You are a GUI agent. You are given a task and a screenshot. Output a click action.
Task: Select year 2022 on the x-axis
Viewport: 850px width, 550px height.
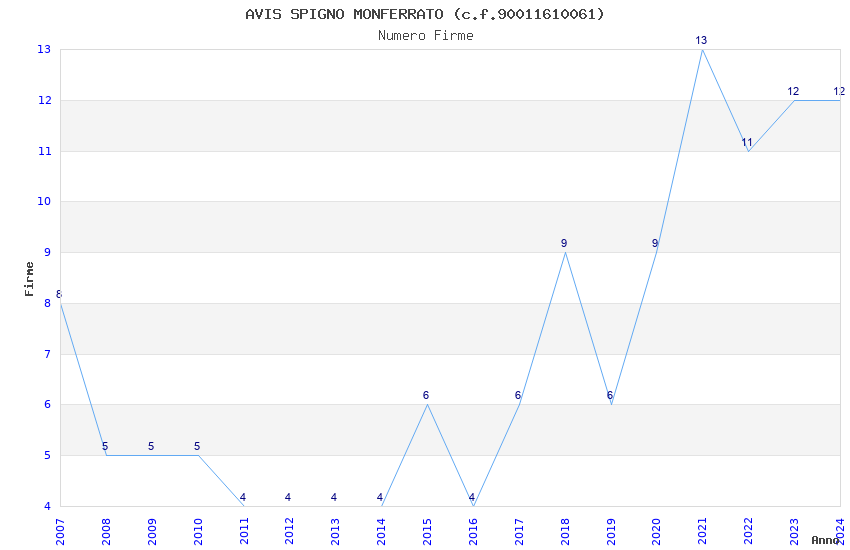(749, 532)
